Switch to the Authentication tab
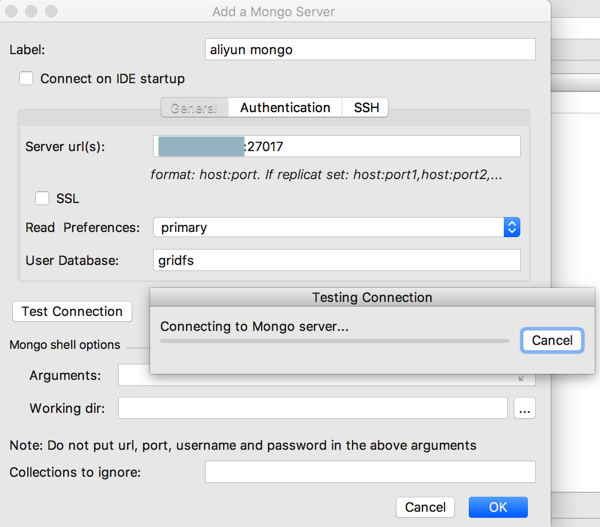Image resolution: width=600 pixels, height=527 pixels. 285,107
